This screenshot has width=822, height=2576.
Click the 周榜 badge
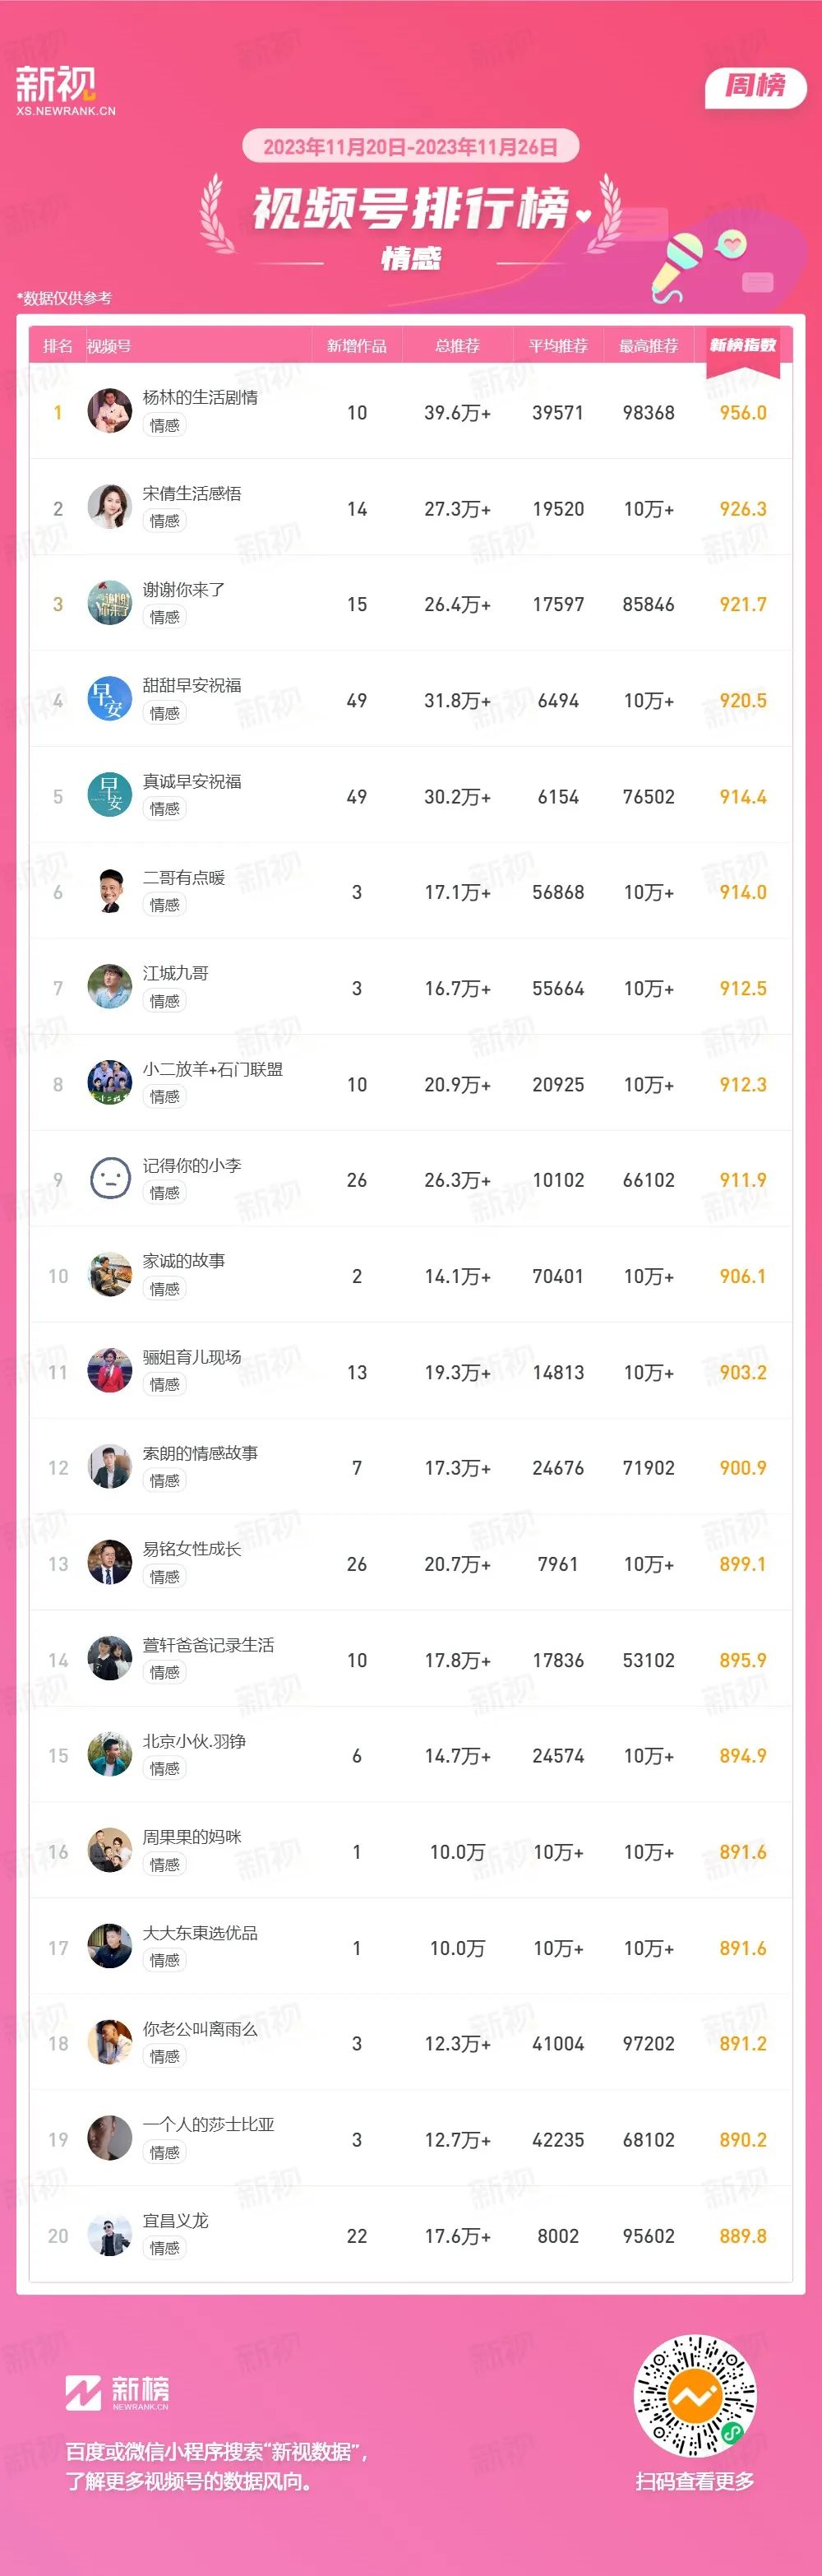tap(756, 87)
